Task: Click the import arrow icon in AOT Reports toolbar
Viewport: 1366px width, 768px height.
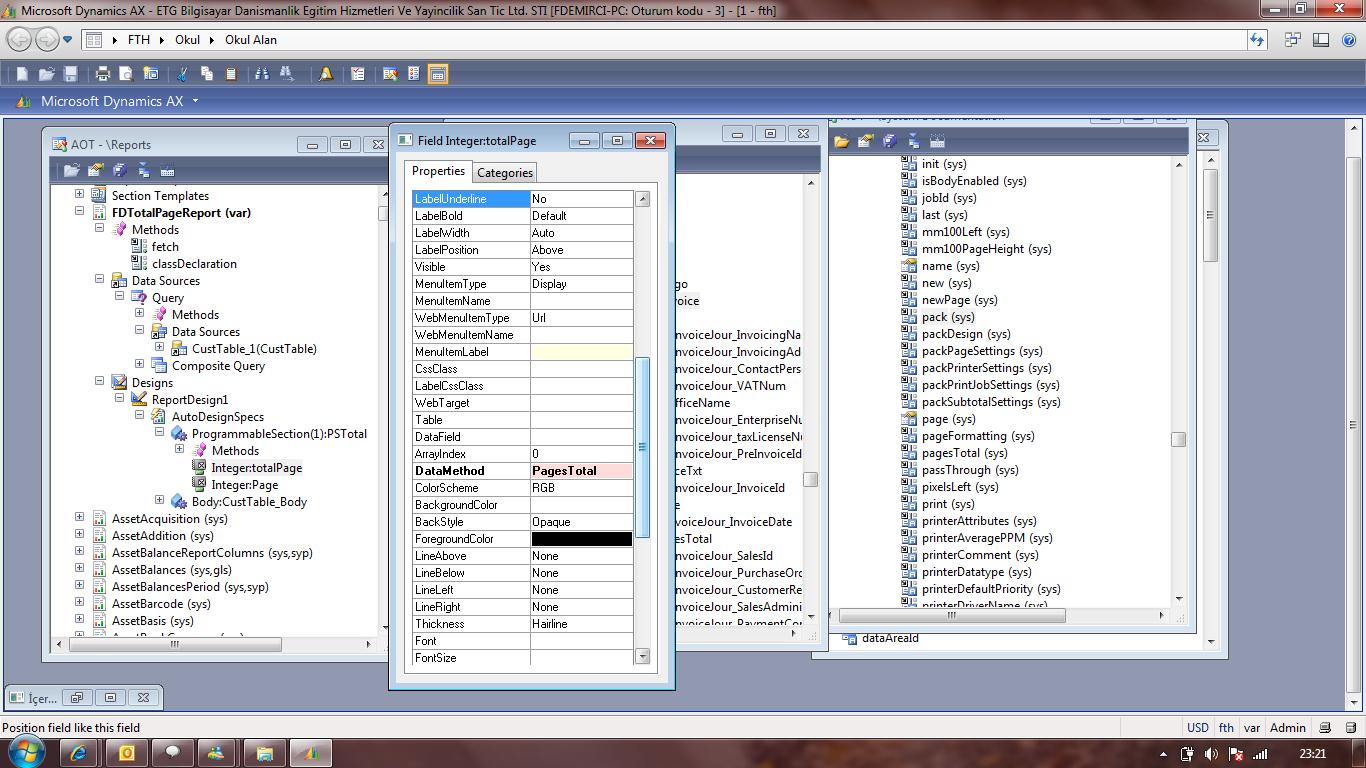Action: [143, 170]
